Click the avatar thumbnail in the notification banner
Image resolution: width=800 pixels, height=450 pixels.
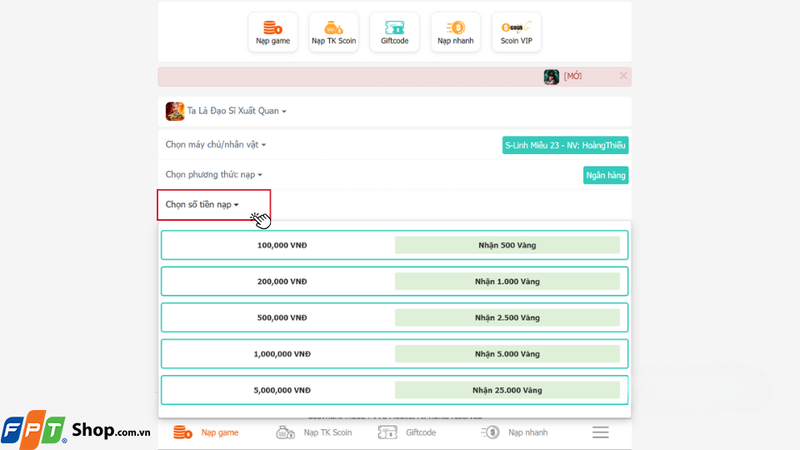pyautogui.click(x=551, y=77)
